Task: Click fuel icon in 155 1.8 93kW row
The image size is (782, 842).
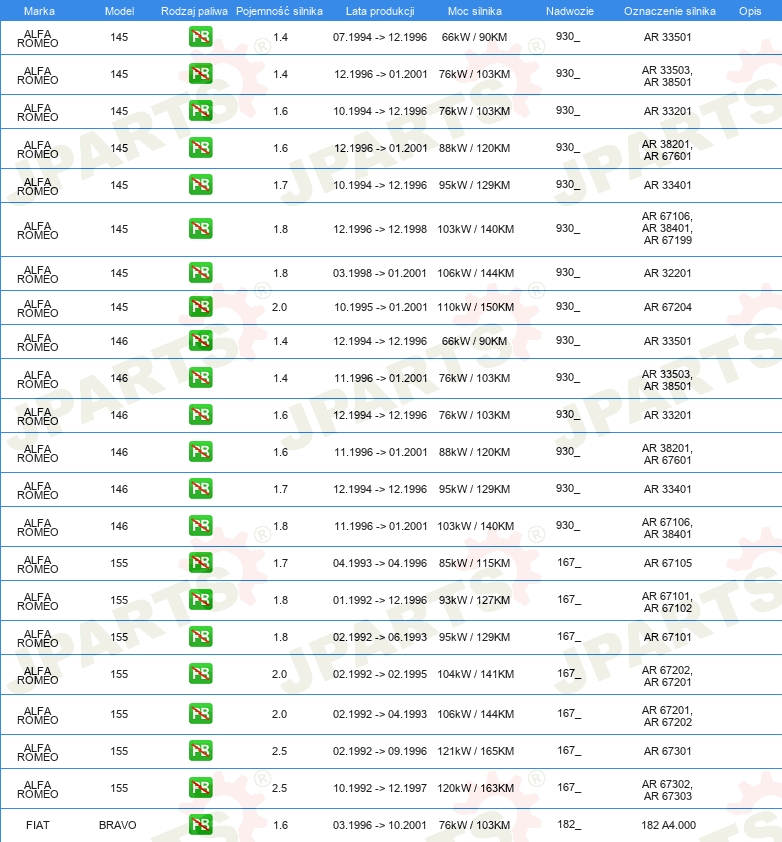Action: [x=200, y=600]
